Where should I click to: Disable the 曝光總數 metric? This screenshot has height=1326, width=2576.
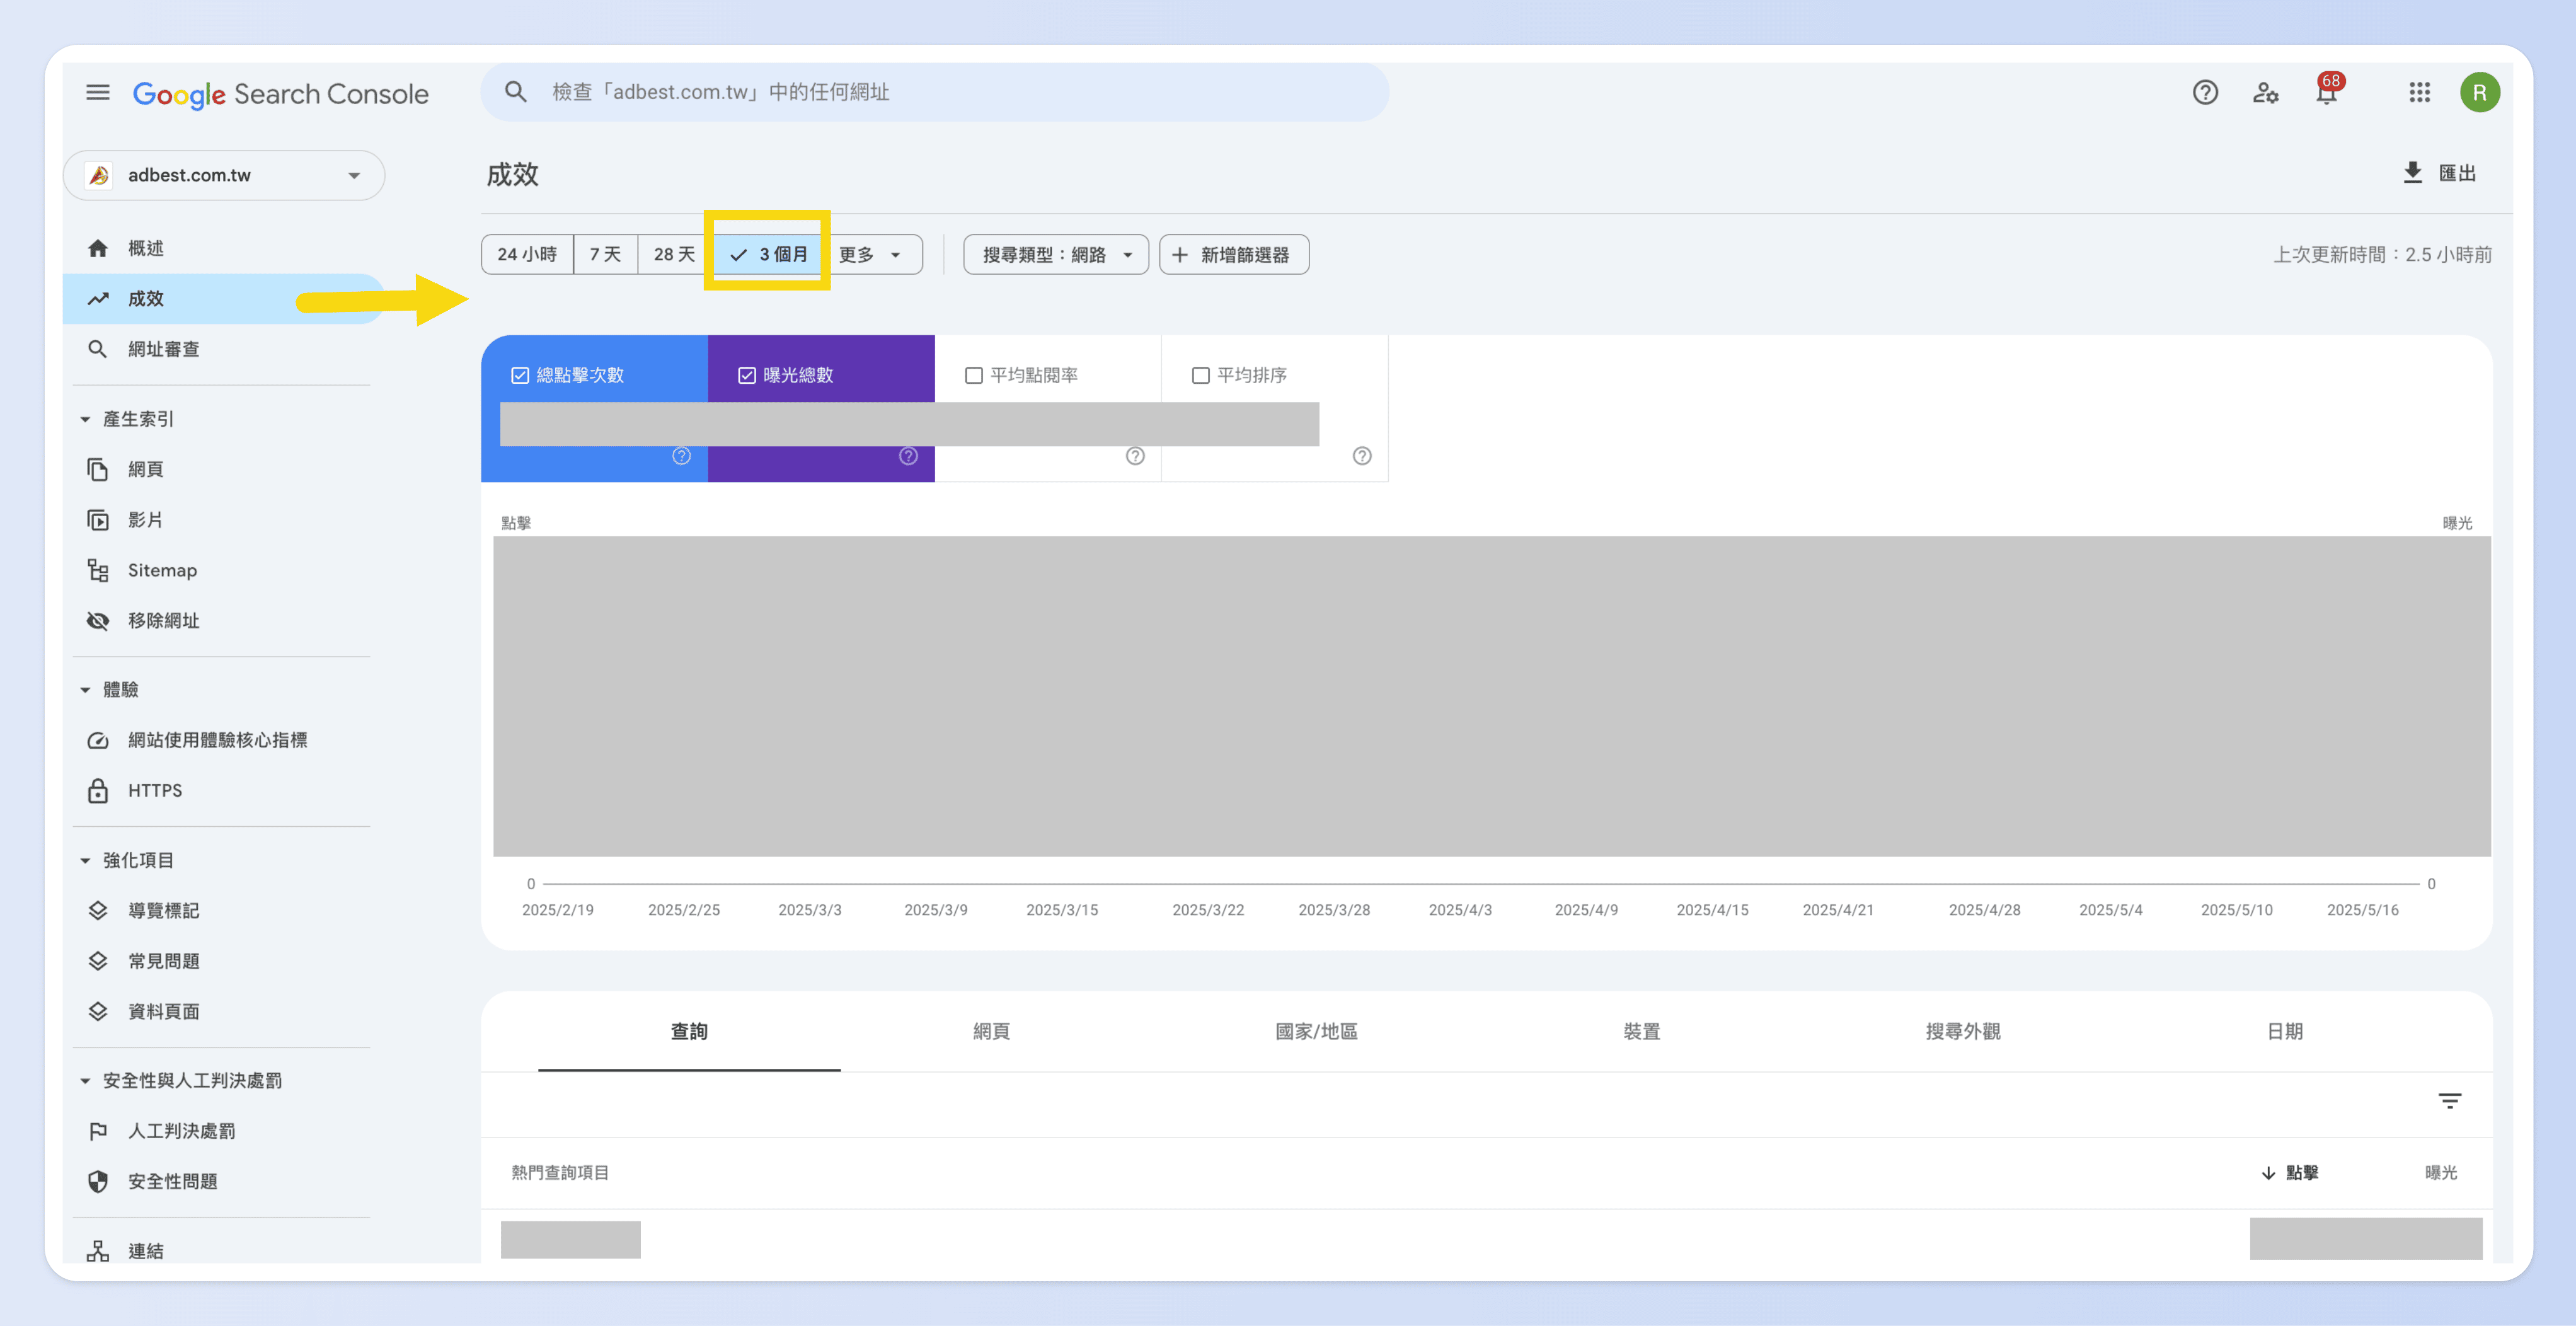click(x=746, y=375)
